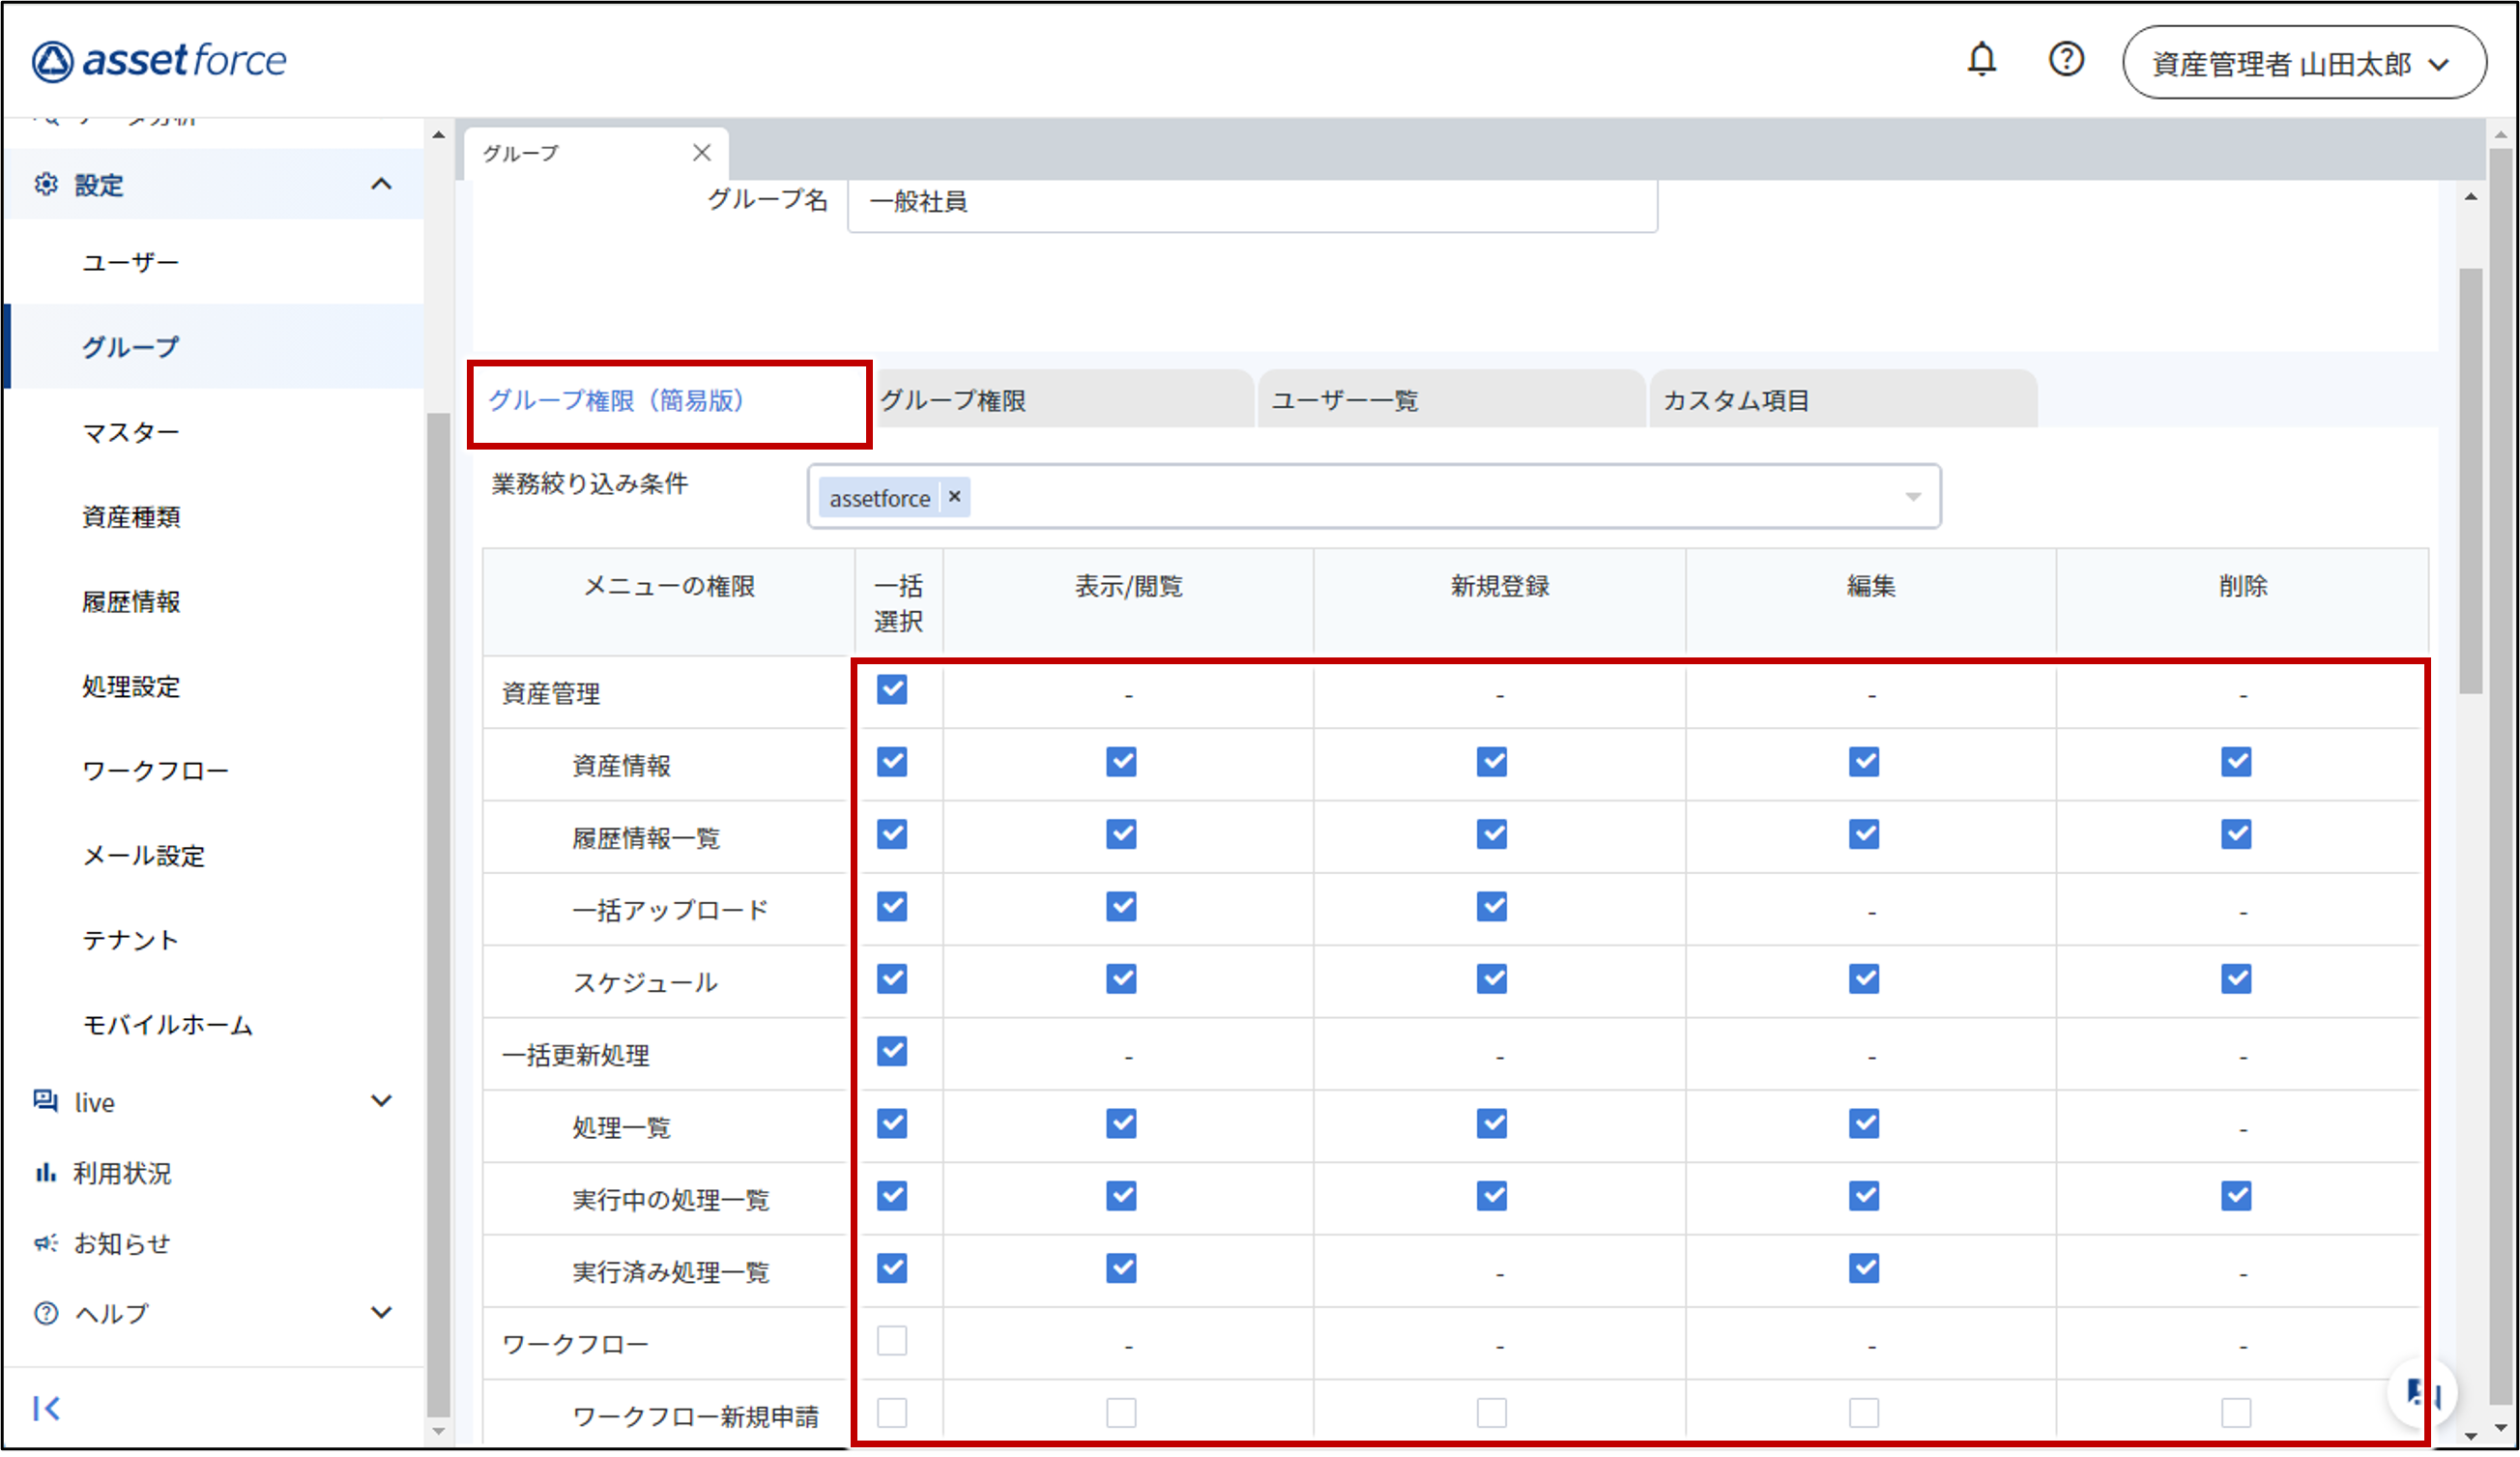
Task: Collapse the sidebar with the arrow icon
Action: (46, 1408)
